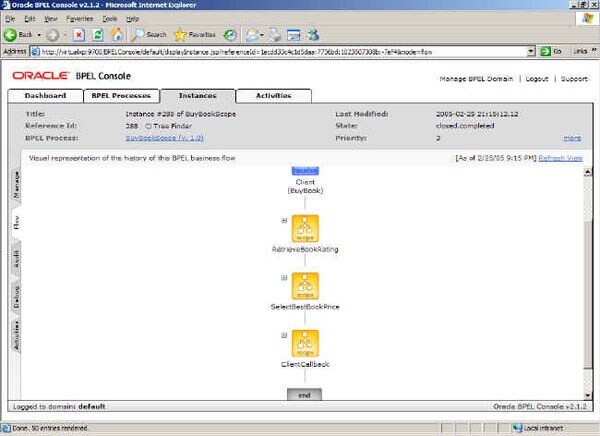Open the Flow side tab
Image resolution: width=600 pixels, height=436 pixels.
tap(16, 223)
